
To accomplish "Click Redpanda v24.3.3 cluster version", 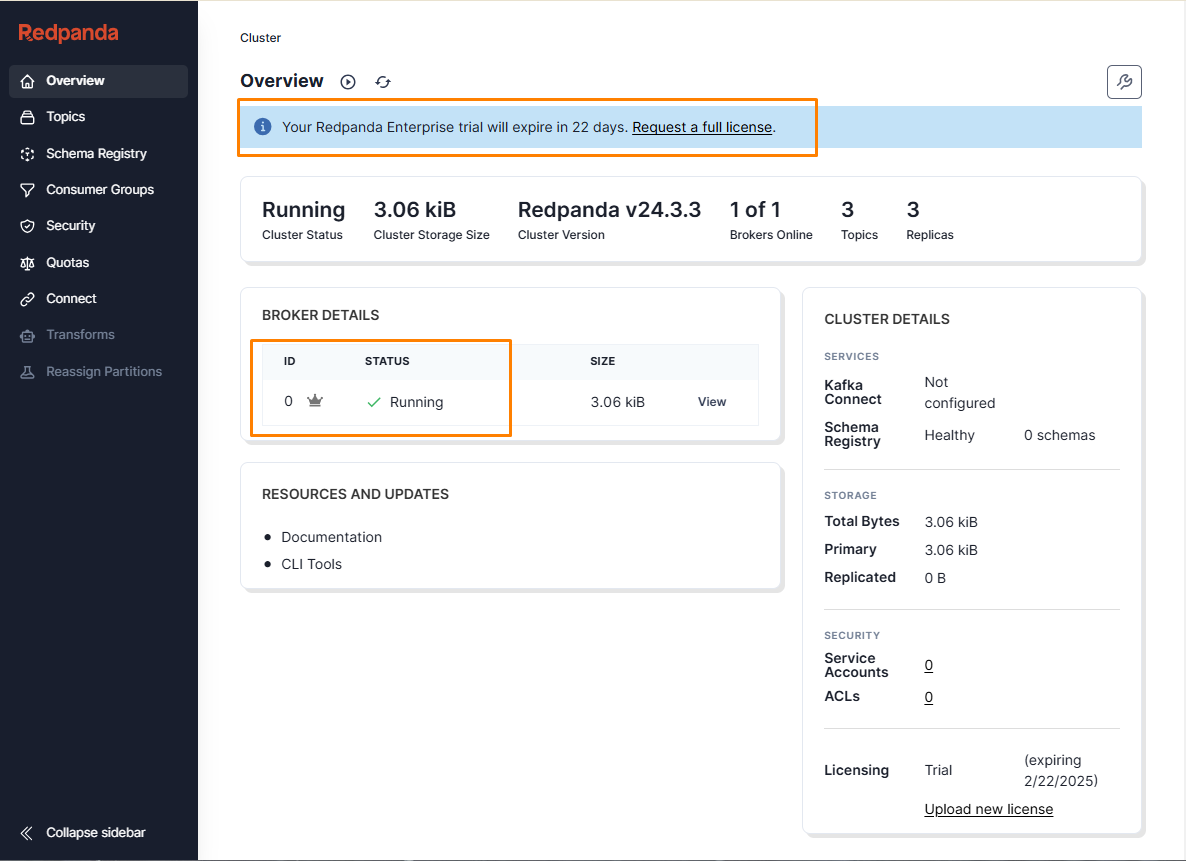I will [610, 210].
